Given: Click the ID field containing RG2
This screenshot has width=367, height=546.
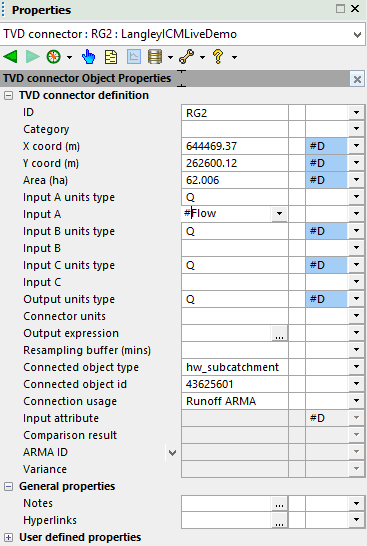Looking at the screenshot, I should pos(235,113).
